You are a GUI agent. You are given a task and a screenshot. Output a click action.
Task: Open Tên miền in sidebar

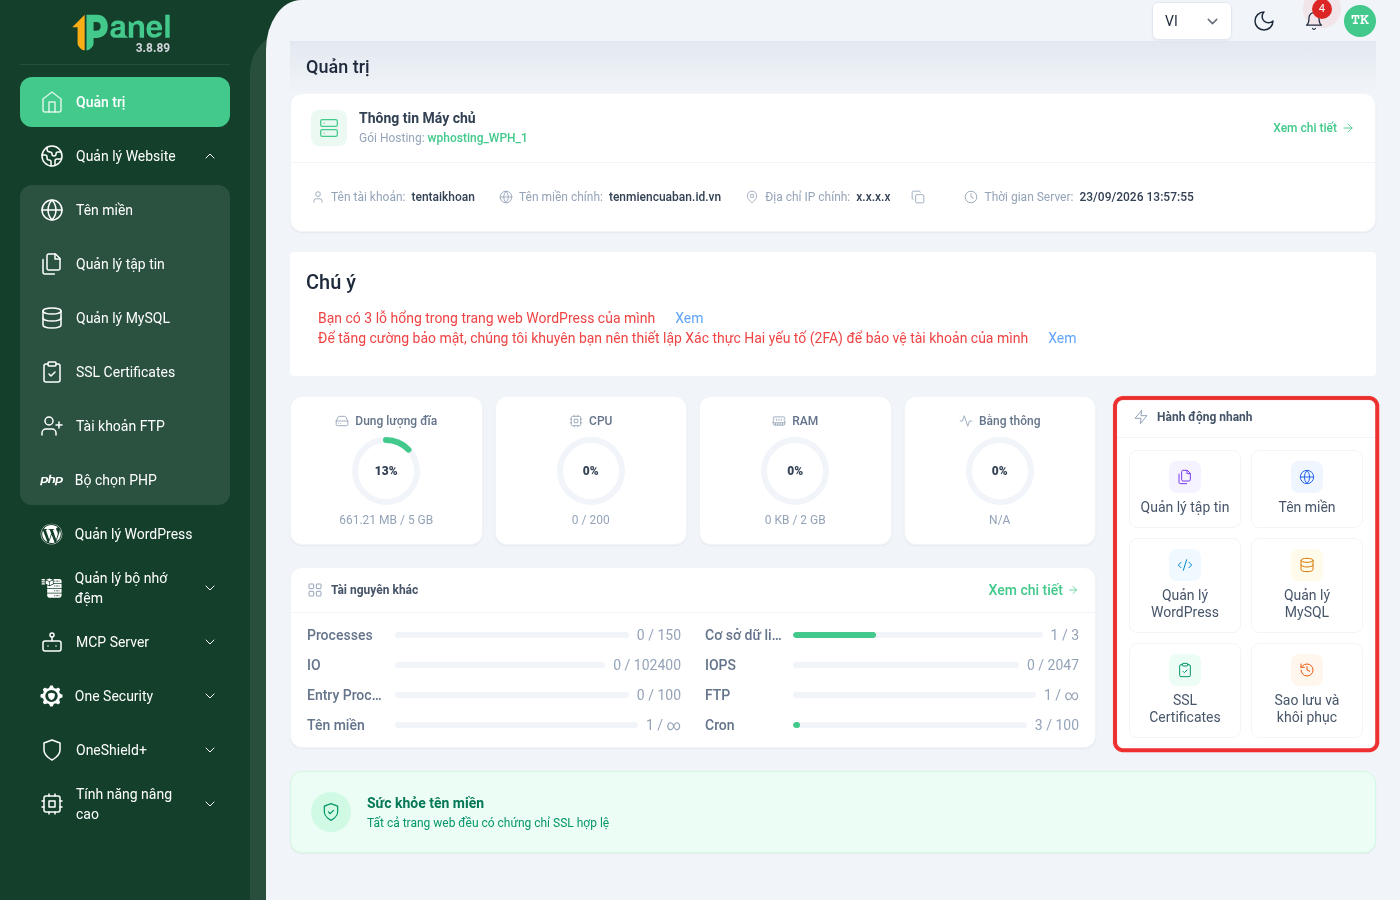tap(125, 210)
